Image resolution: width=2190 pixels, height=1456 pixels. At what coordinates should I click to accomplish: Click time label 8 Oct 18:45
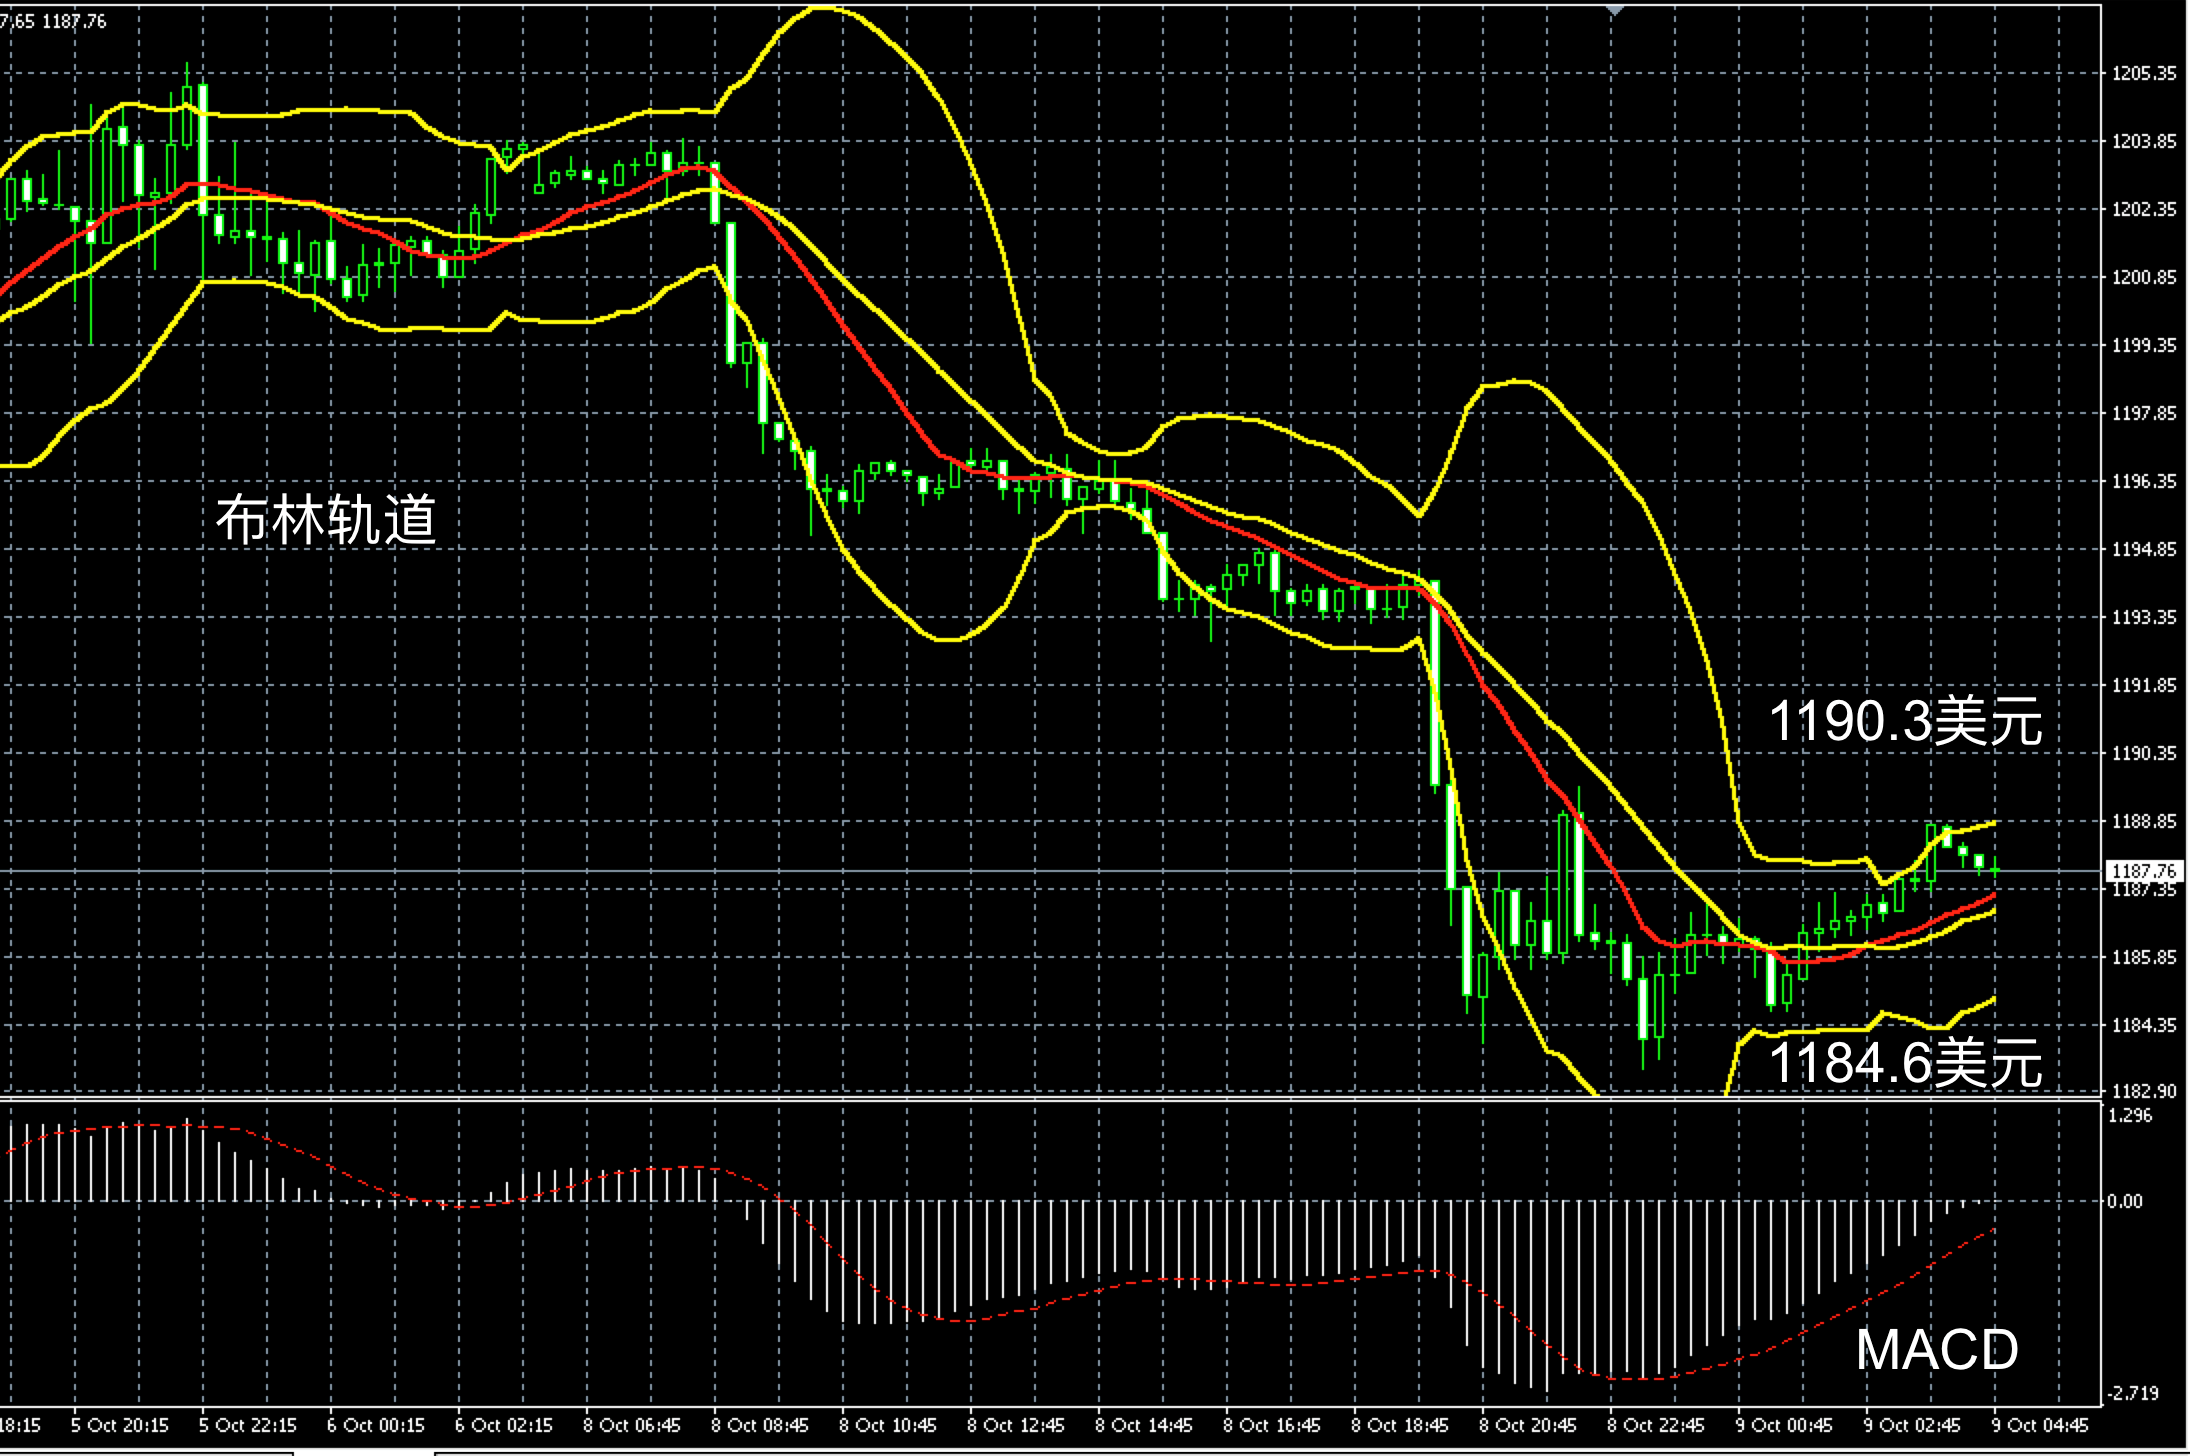coord(1400,1425)
